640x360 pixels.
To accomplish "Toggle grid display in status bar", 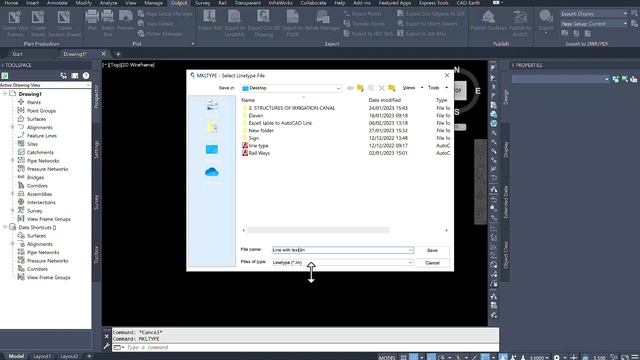I will [x=403, y=357].
